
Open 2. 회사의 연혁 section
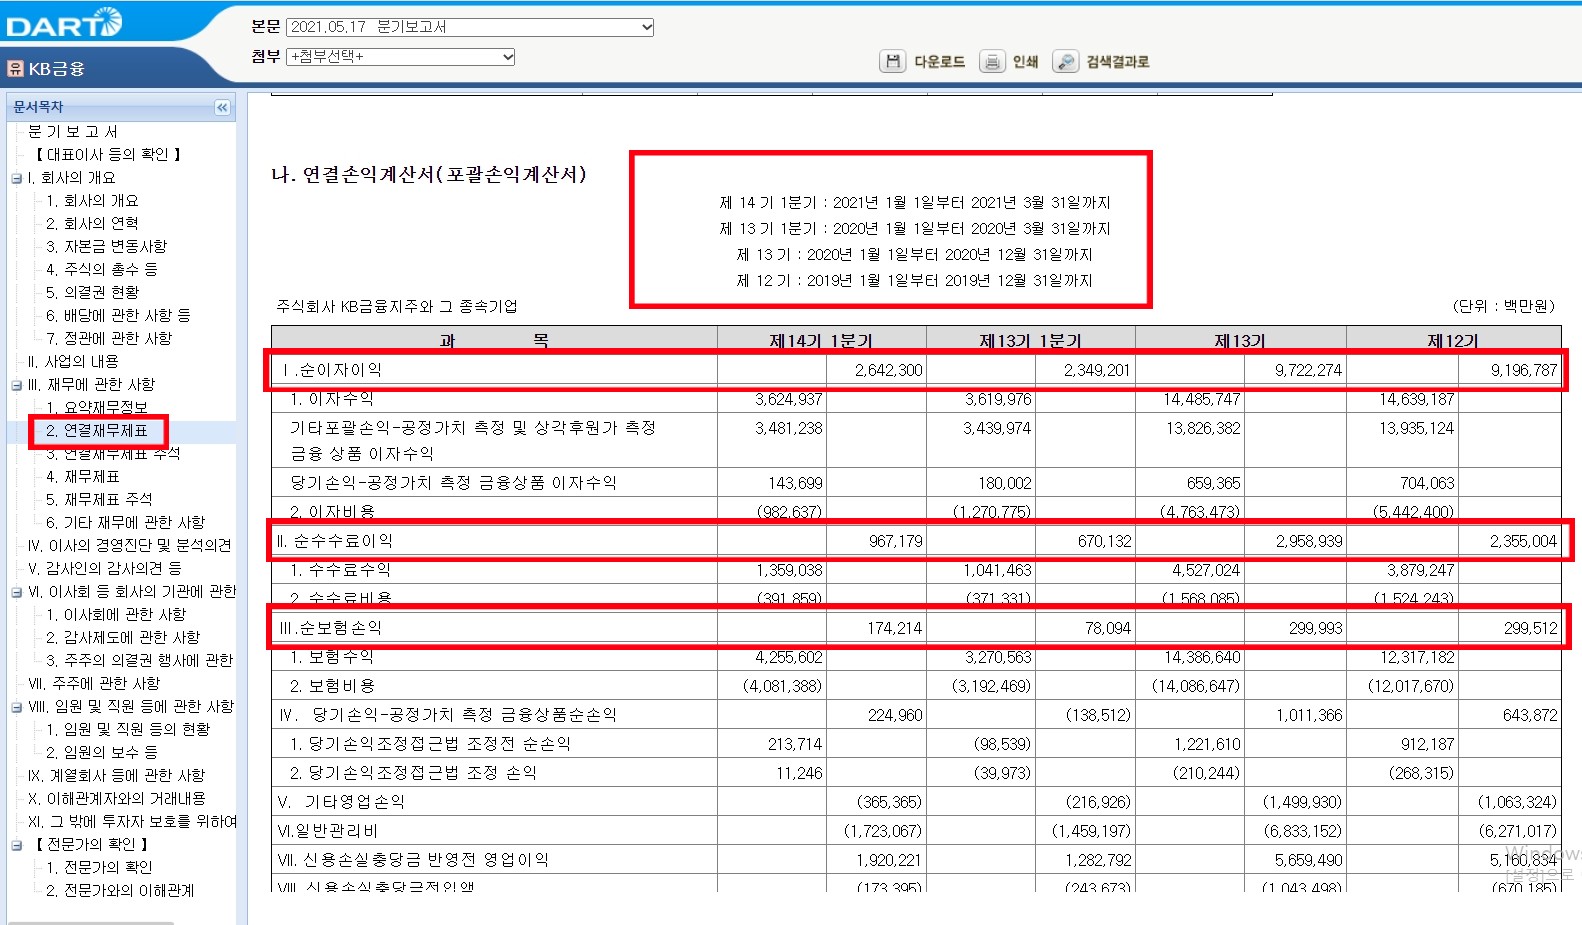click(x=92, y=223)
